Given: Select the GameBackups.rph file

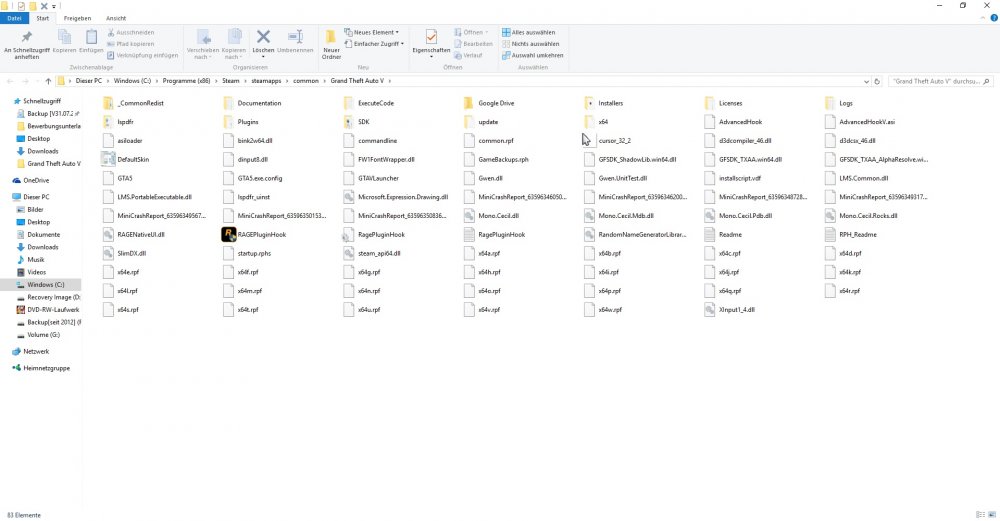Looking at the screenshot, I should [x=496, y=159].
